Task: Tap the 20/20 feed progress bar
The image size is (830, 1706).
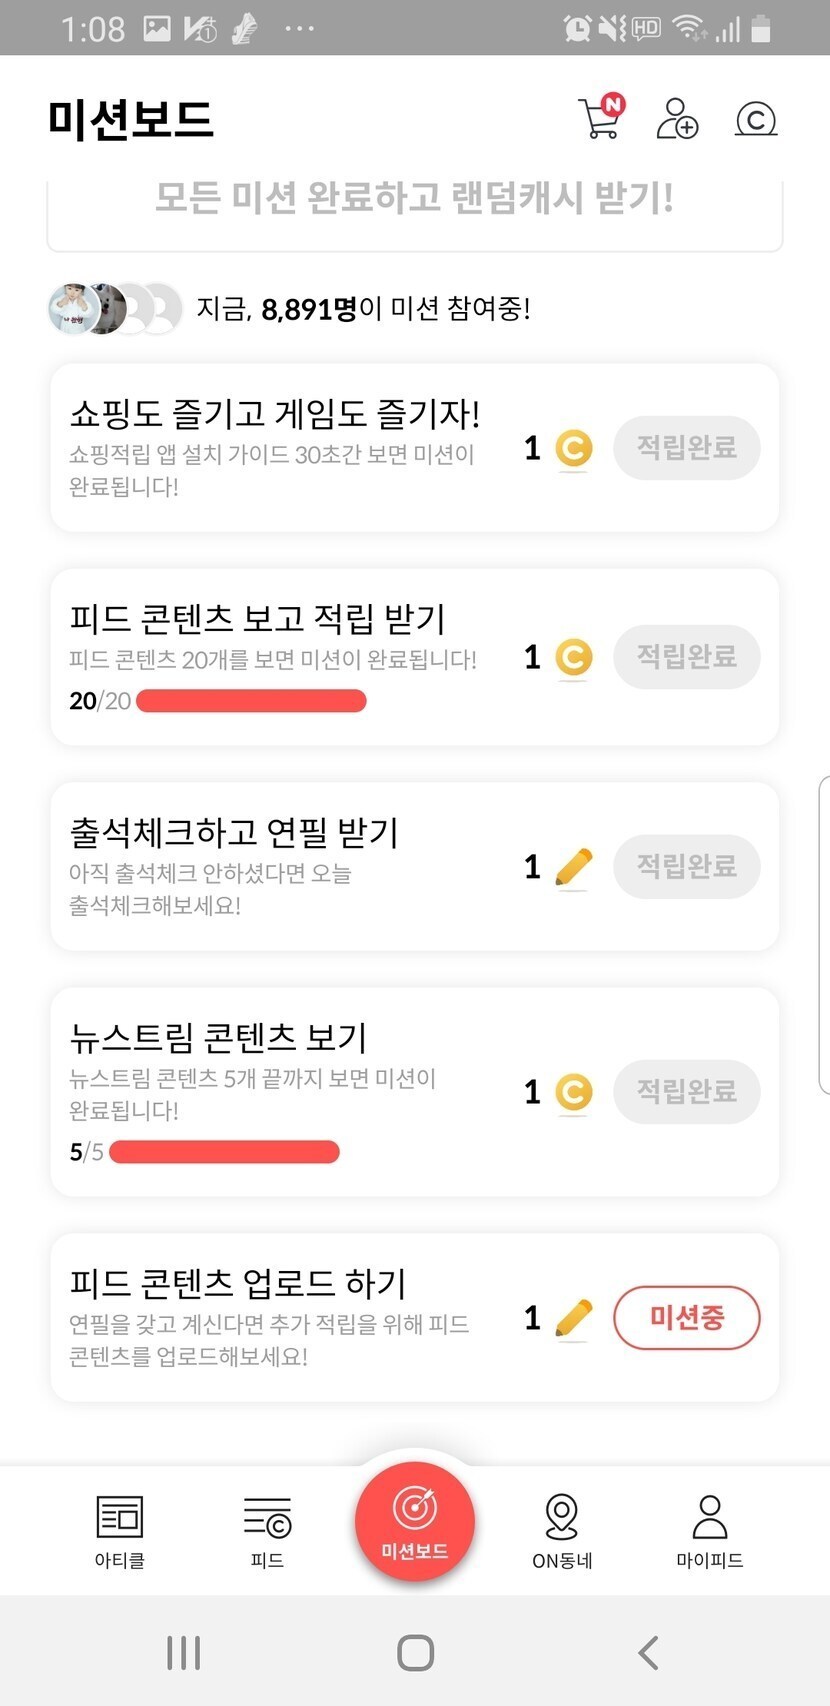Action: [251, 701]
